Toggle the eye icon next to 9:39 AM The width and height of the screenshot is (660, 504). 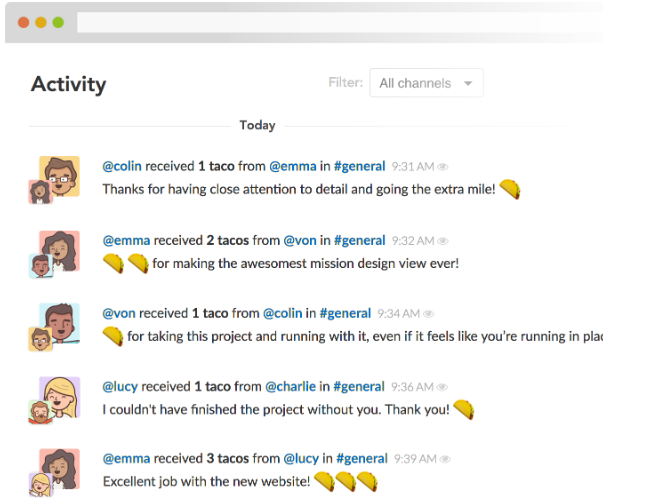[445, 459]
